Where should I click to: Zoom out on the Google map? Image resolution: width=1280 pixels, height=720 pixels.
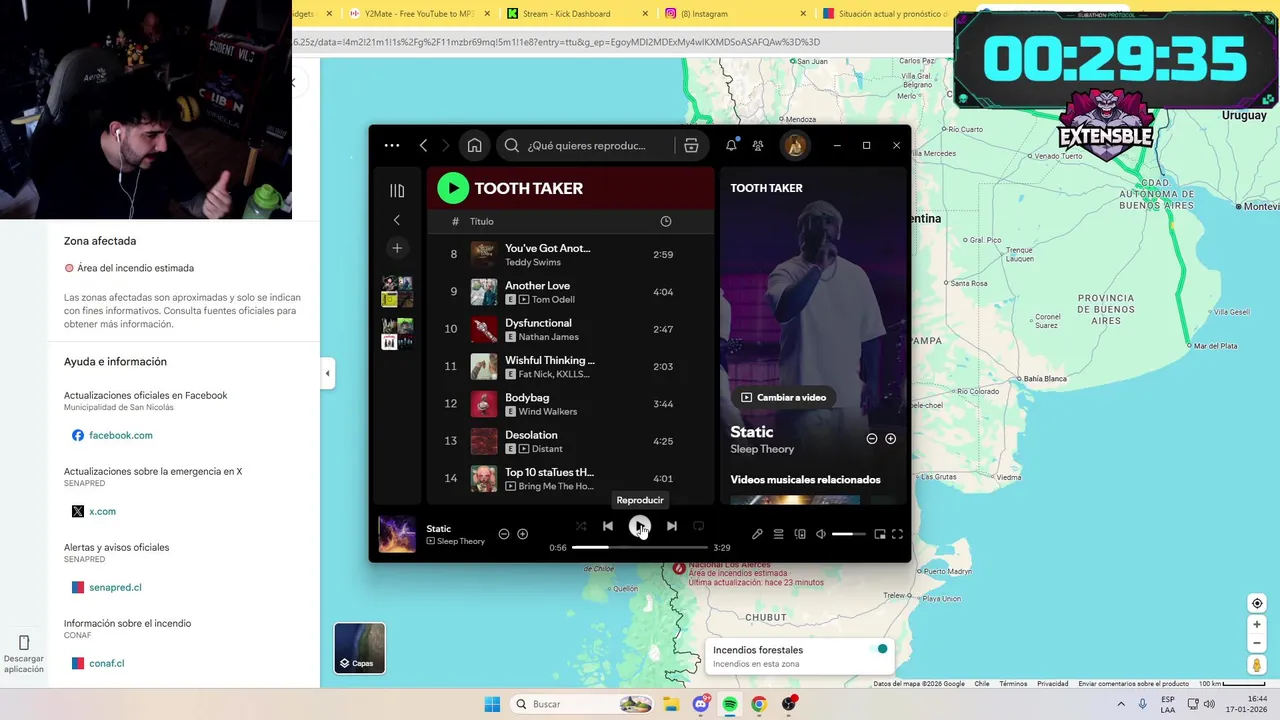[x=1257, y=643]
